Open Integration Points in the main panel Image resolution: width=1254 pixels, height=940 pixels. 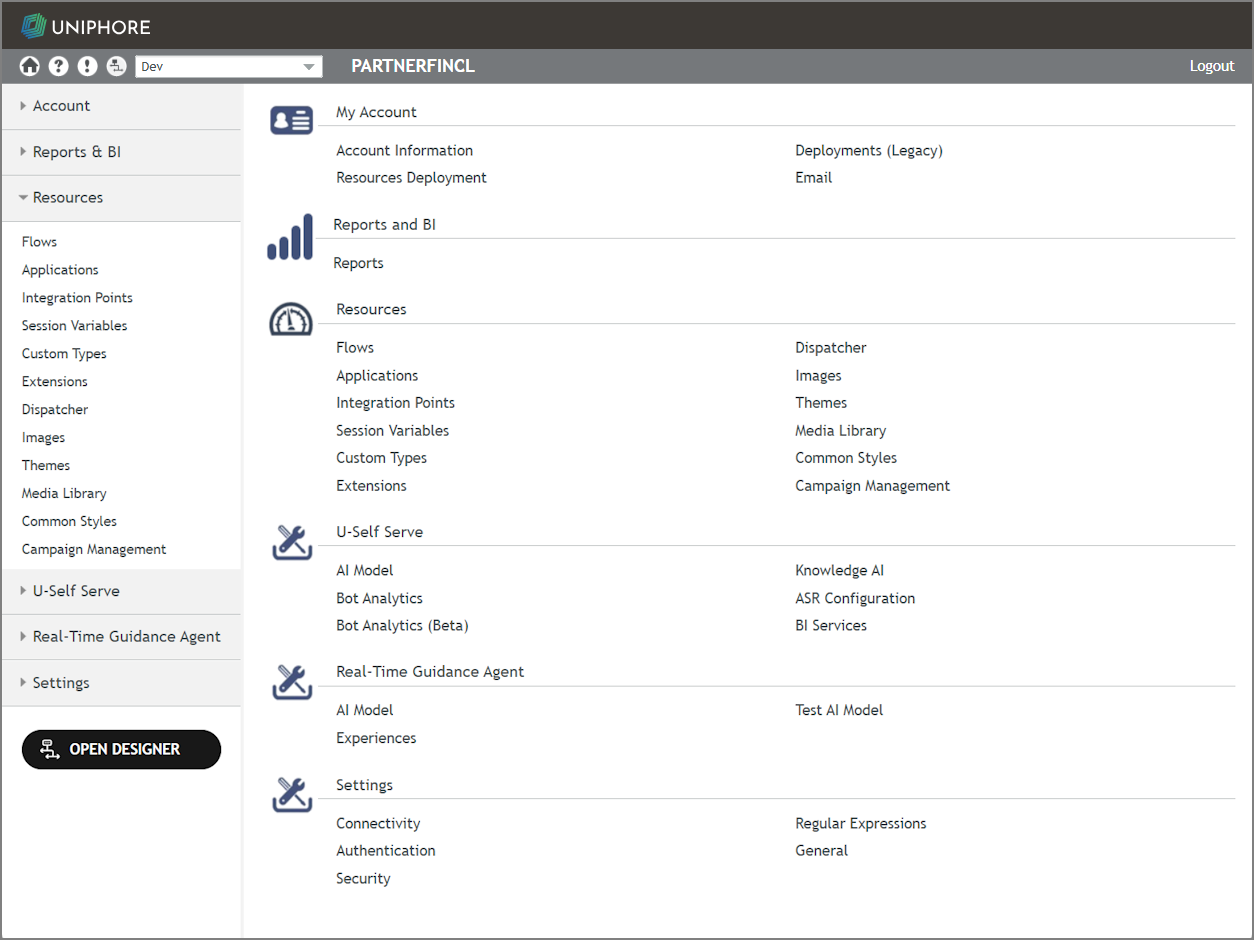click(396, 403)
